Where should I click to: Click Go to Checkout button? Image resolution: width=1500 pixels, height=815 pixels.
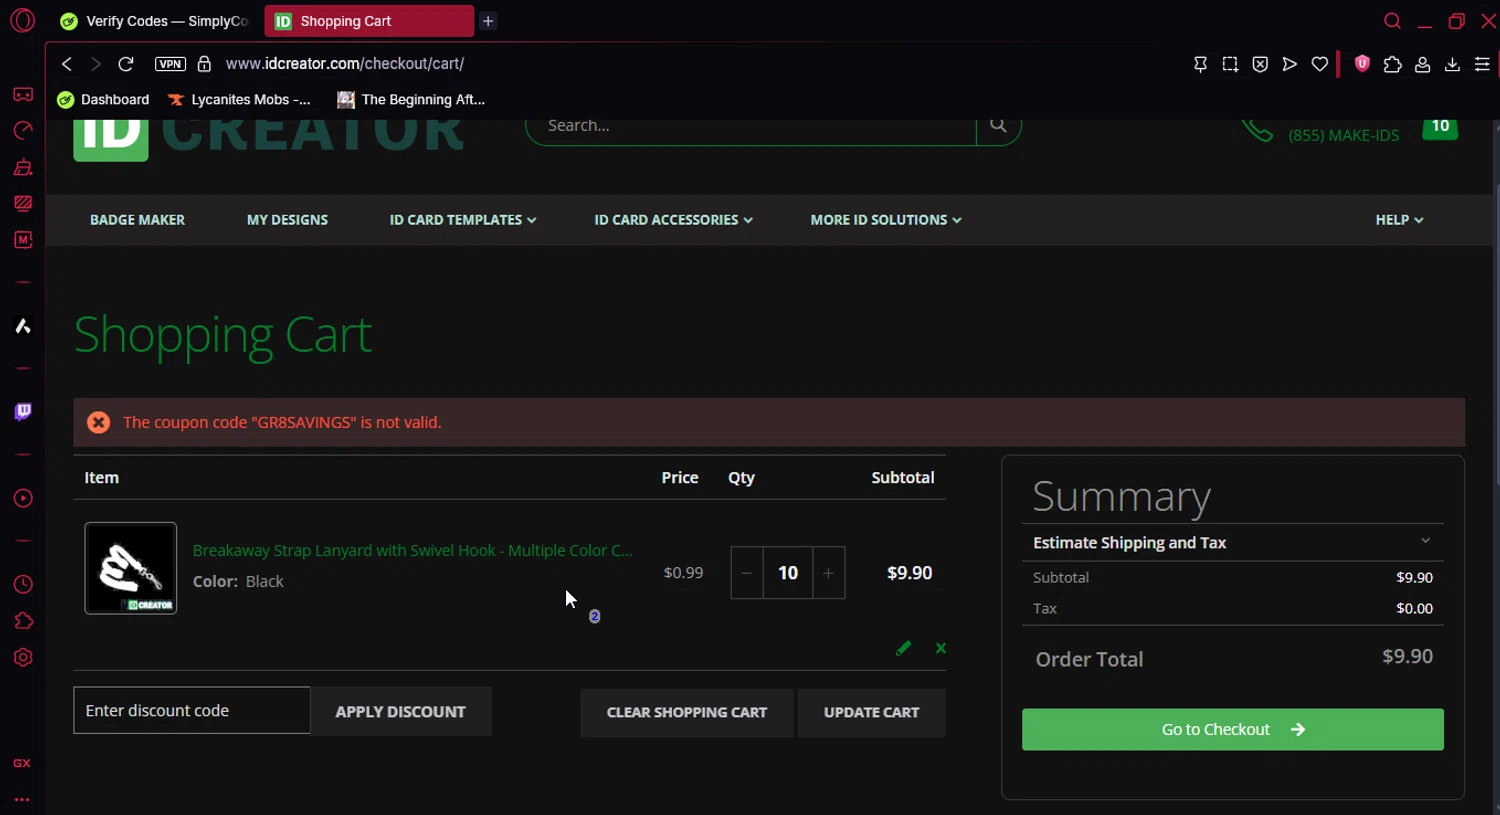click(1233, 730)
